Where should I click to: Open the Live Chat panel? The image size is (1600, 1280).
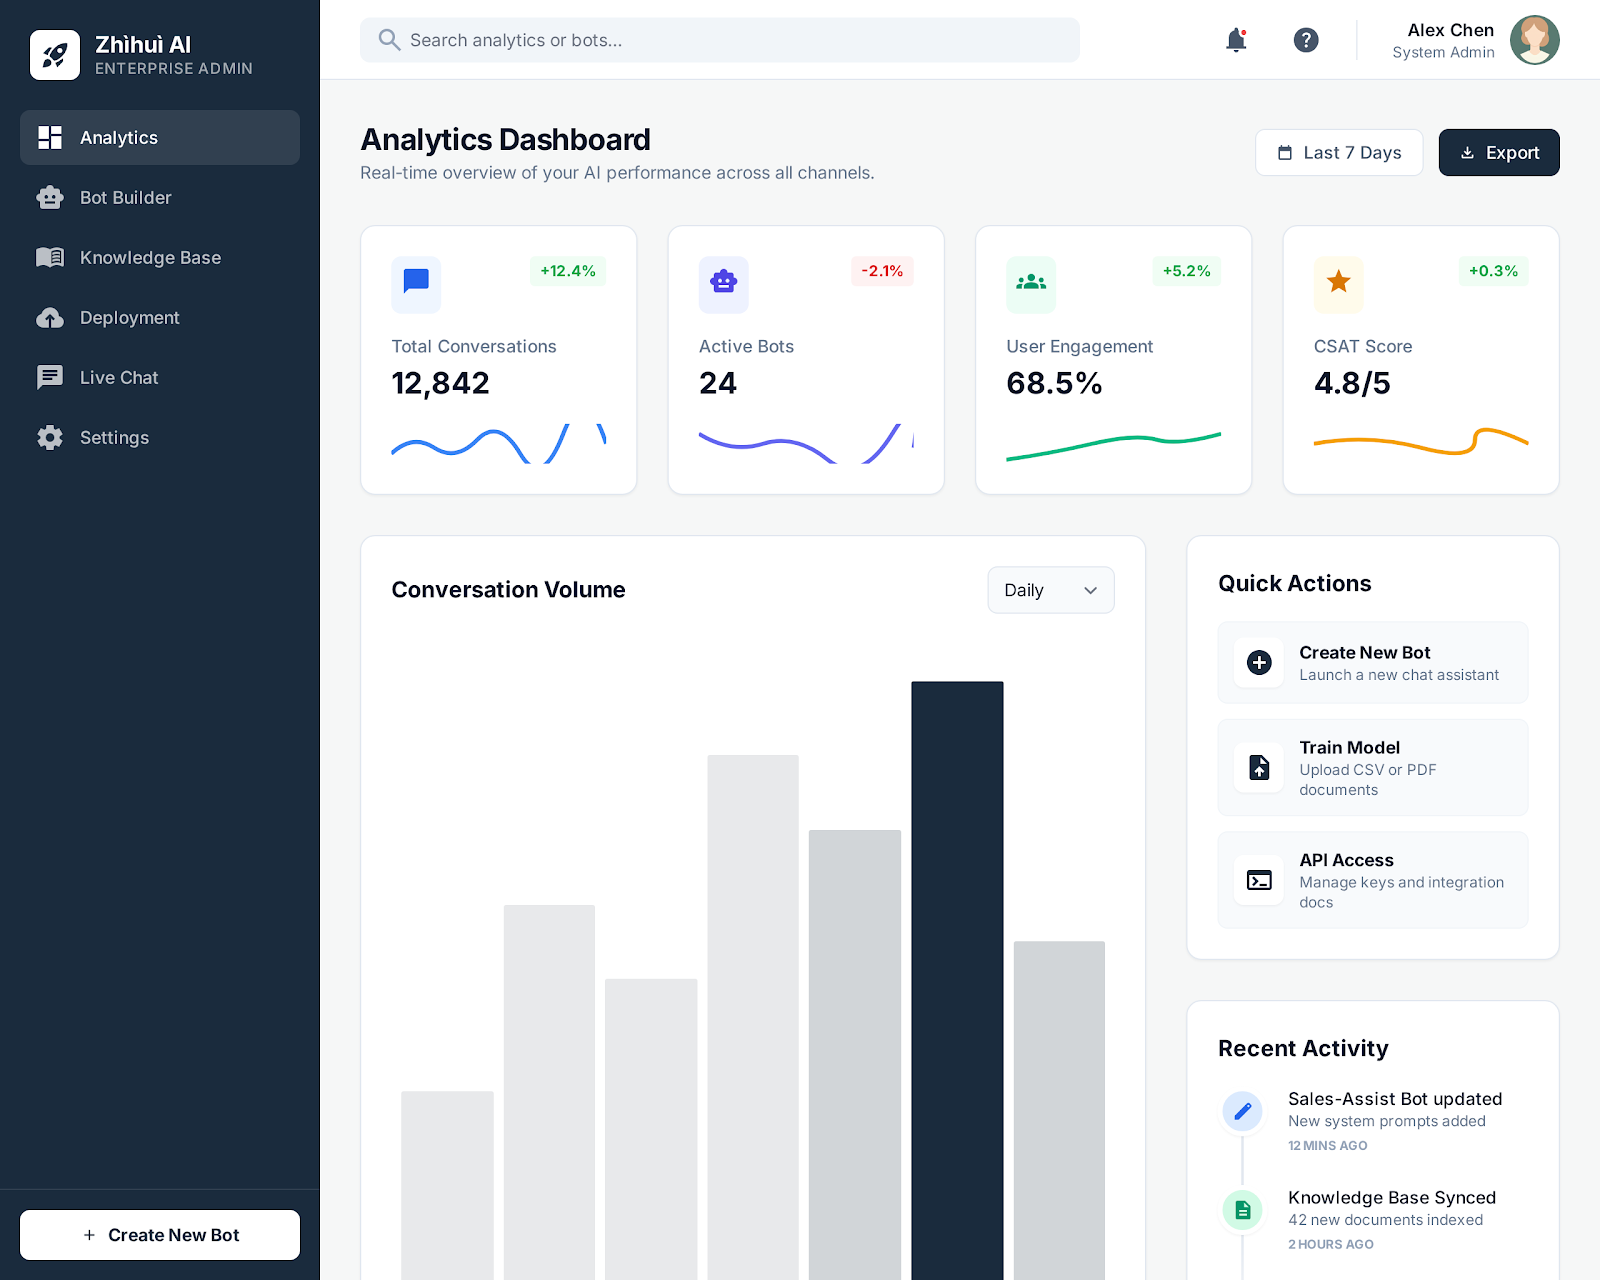(x=118, y=377)
